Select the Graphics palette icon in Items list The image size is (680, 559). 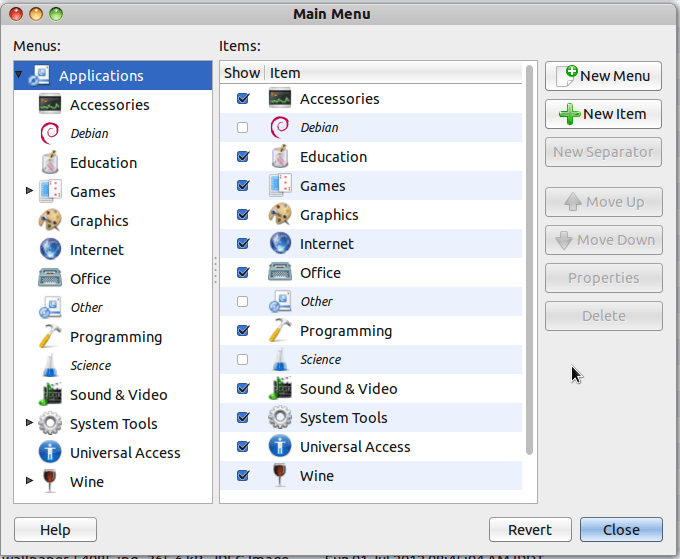coord(280,215)
